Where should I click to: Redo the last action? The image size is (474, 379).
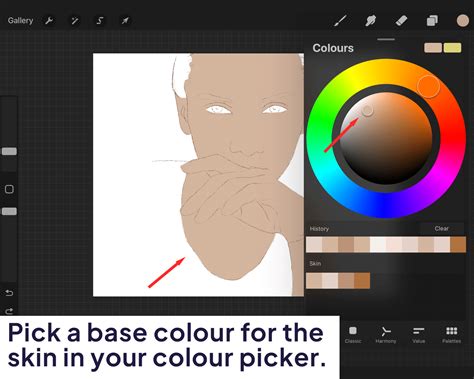9,311
